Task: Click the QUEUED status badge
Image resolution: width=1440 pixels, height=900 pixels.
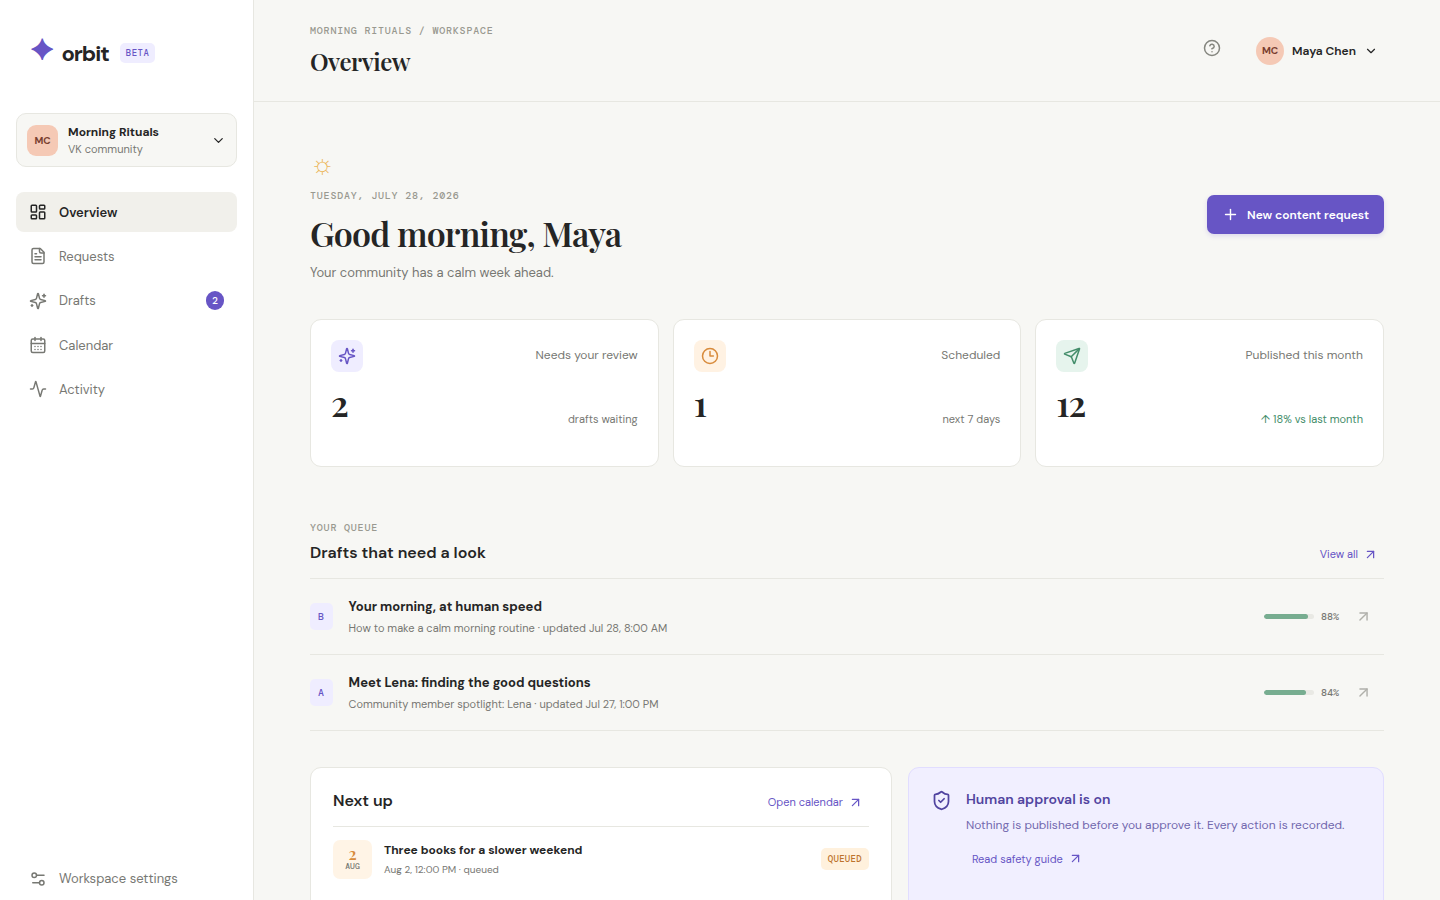Action: (x=845, y=859)
